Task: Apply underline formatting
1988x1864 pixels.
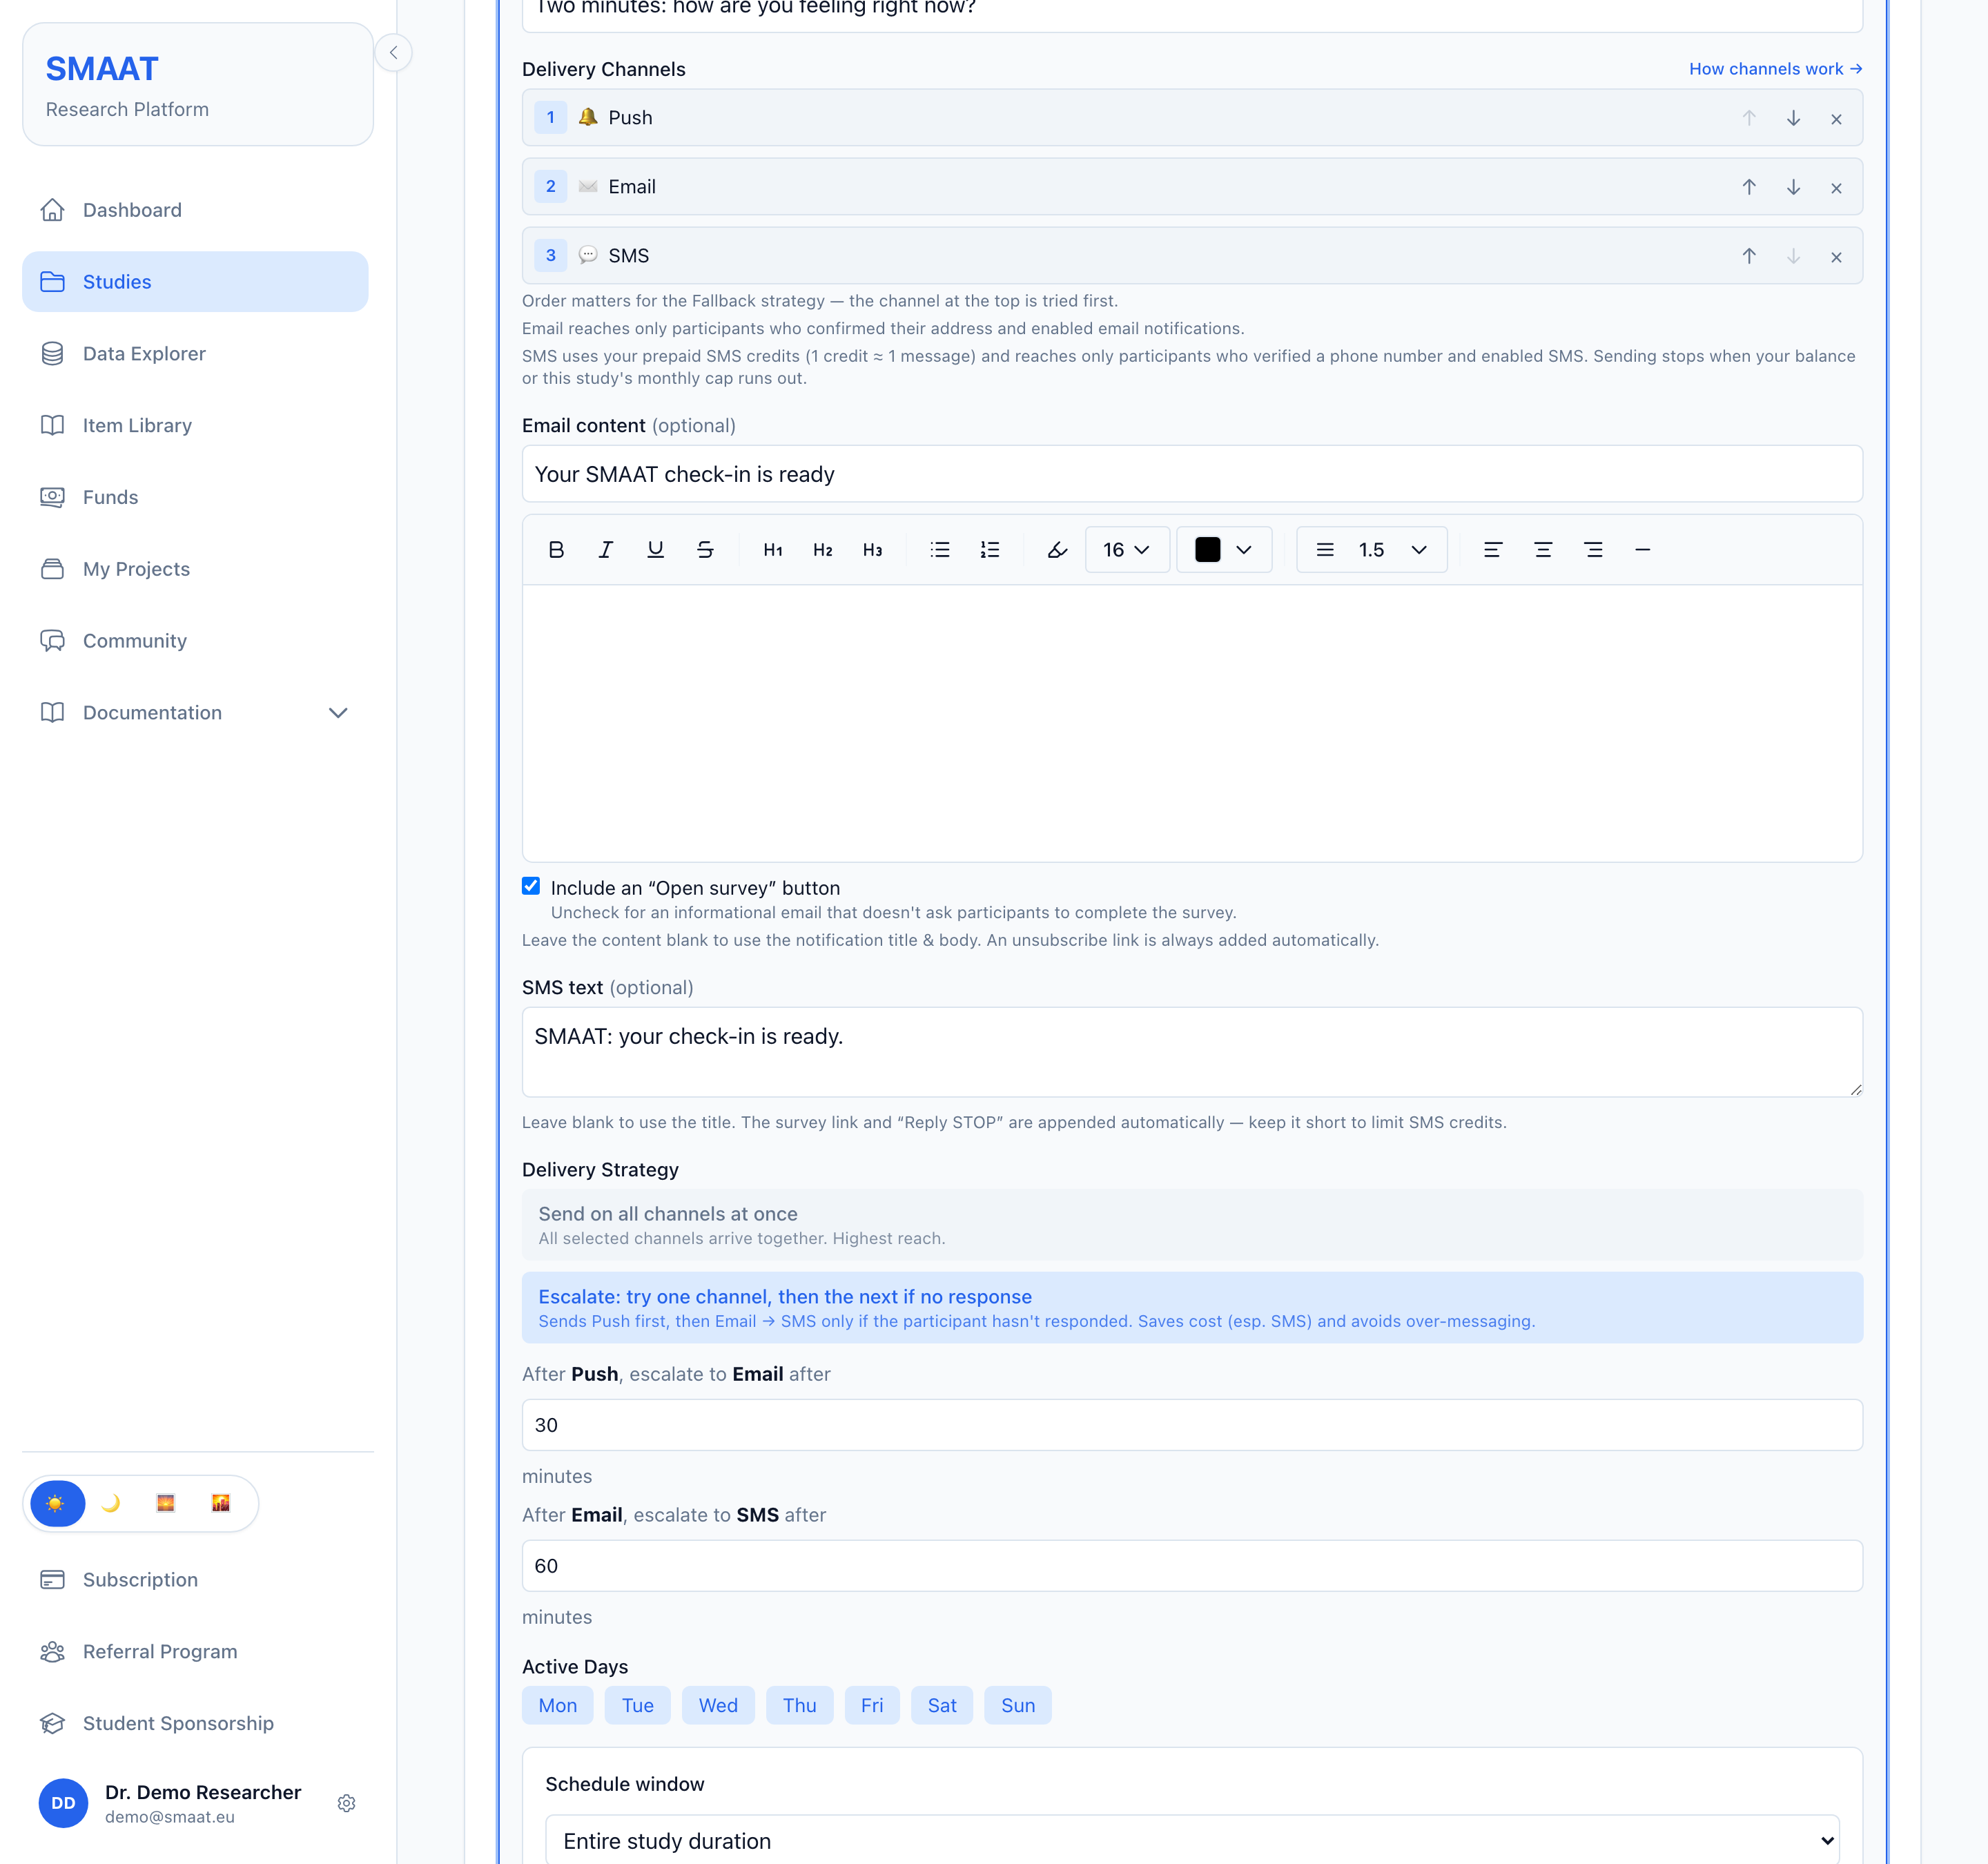Action: (x=656, y=550)
